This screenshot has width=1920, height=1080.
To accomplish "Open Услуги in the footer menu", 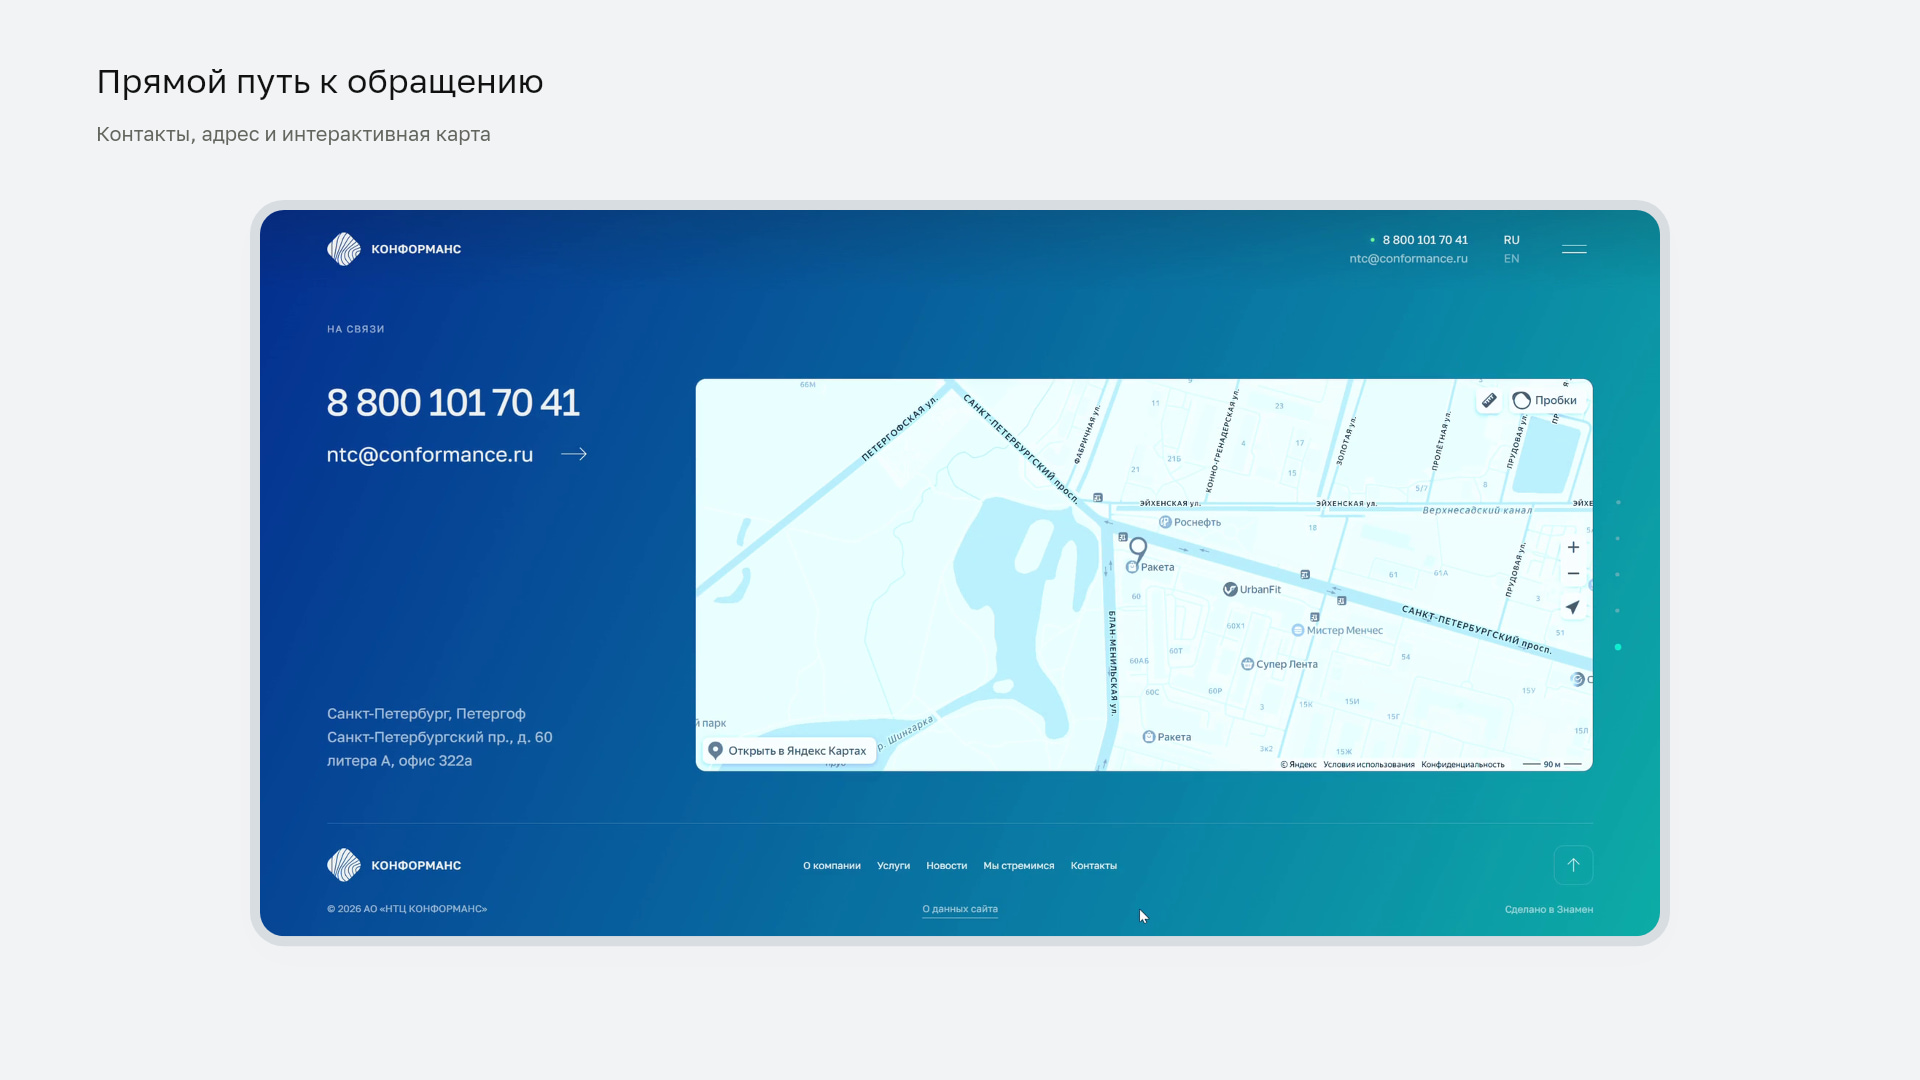I will 893,866.
